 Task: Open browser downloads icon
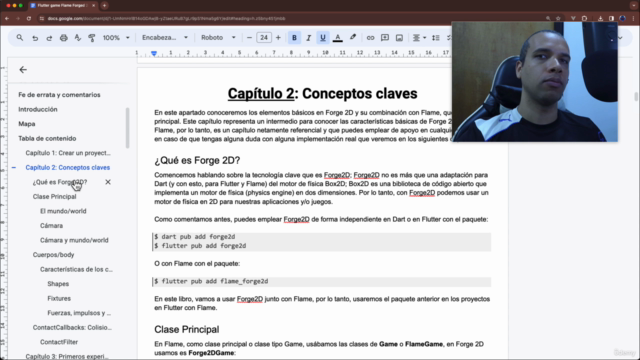point(600,18)
